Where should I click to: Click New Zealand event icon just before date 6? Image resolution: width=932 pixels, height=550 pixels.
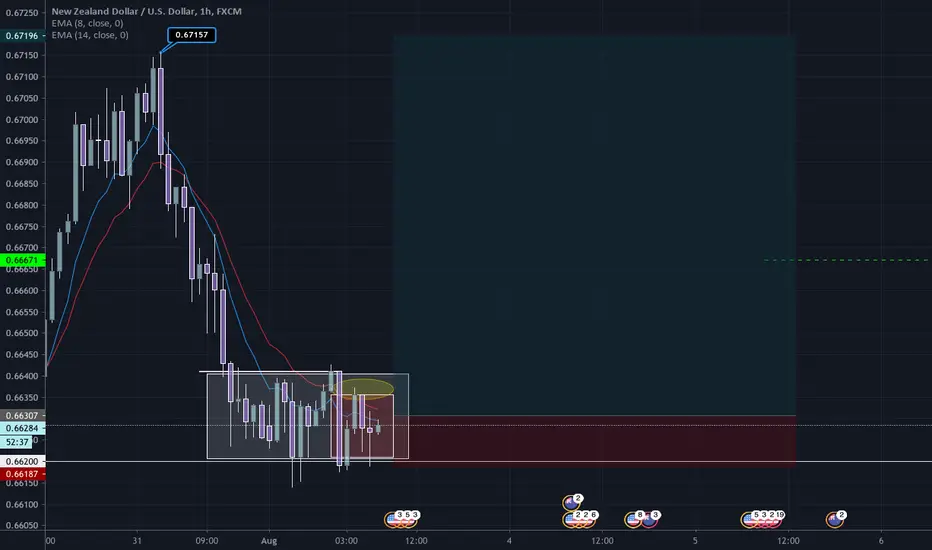tap(835, 519)
